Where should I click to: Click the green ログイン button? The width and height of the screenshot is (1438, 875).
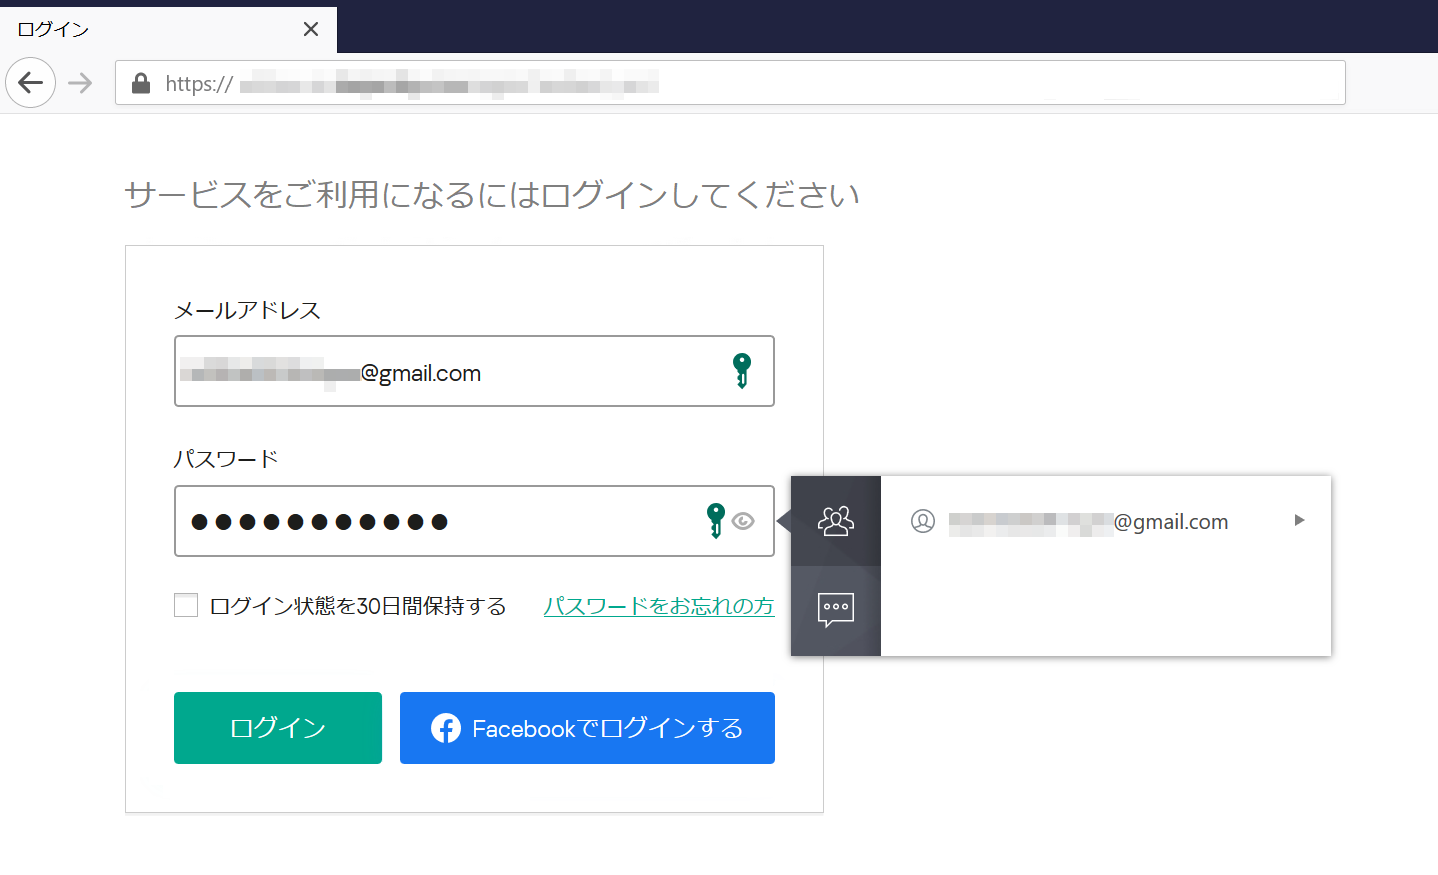pyautogui.click(x=278, y=728)
